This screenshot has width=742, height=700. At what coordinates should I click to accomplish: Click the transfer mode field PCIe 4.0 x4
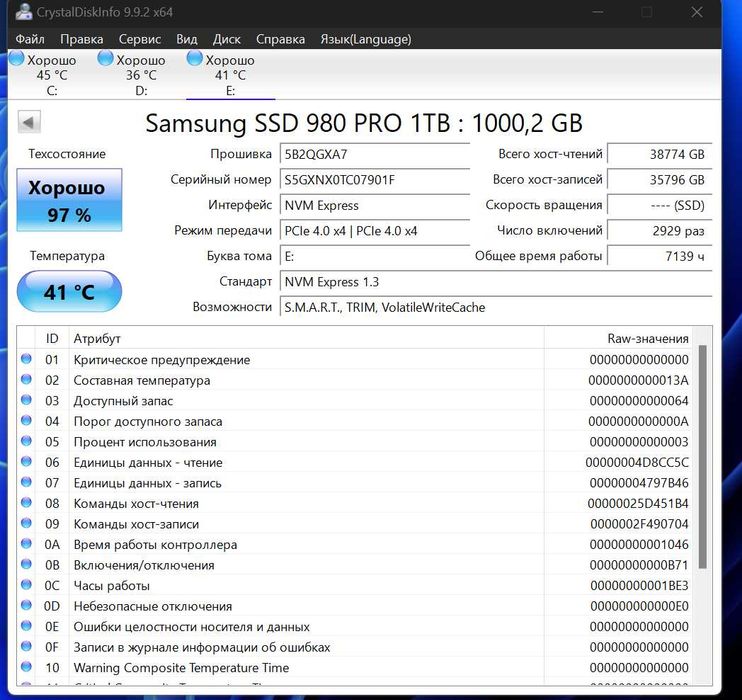click(x=375, y=231)
